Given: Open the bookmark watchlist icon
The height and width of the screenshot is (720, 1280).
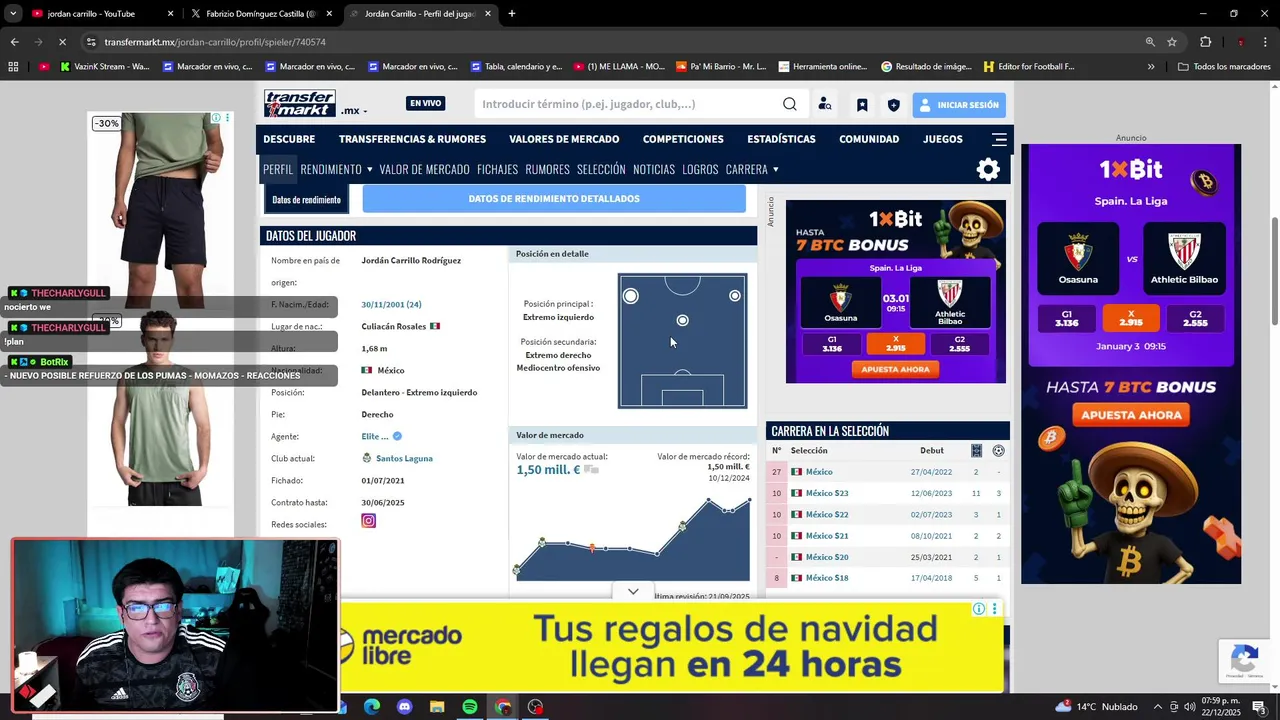Looking at the screenshot, I should click(862, 105).
